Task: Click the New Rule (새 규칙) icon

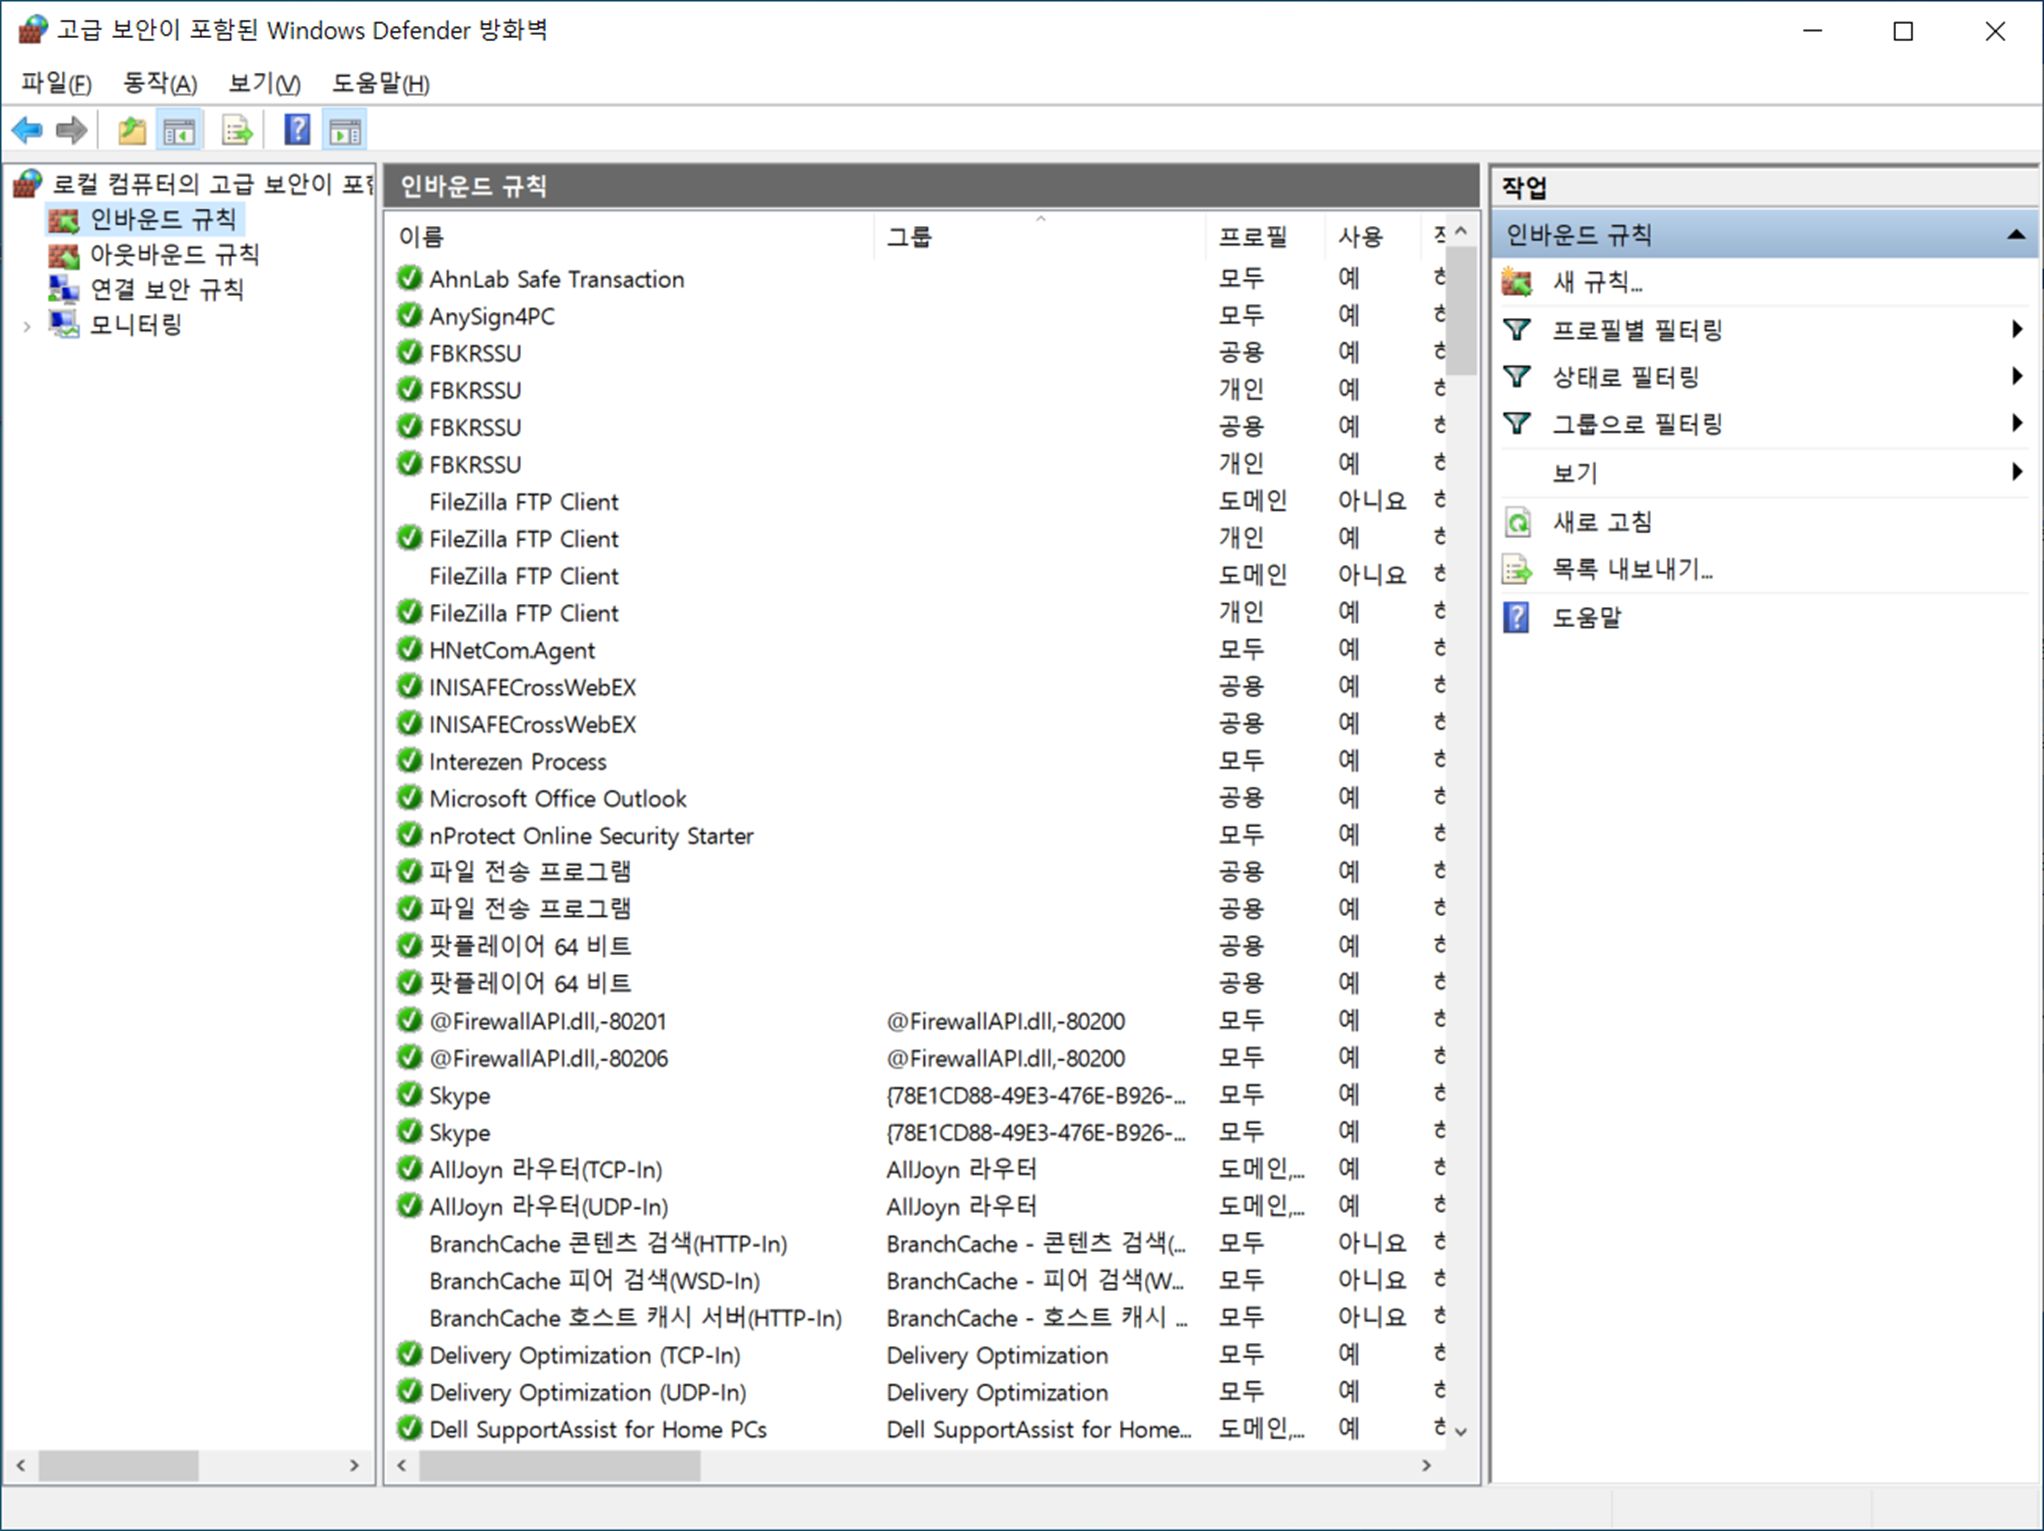Action: pyautogui.click(x=1516, y=283)
